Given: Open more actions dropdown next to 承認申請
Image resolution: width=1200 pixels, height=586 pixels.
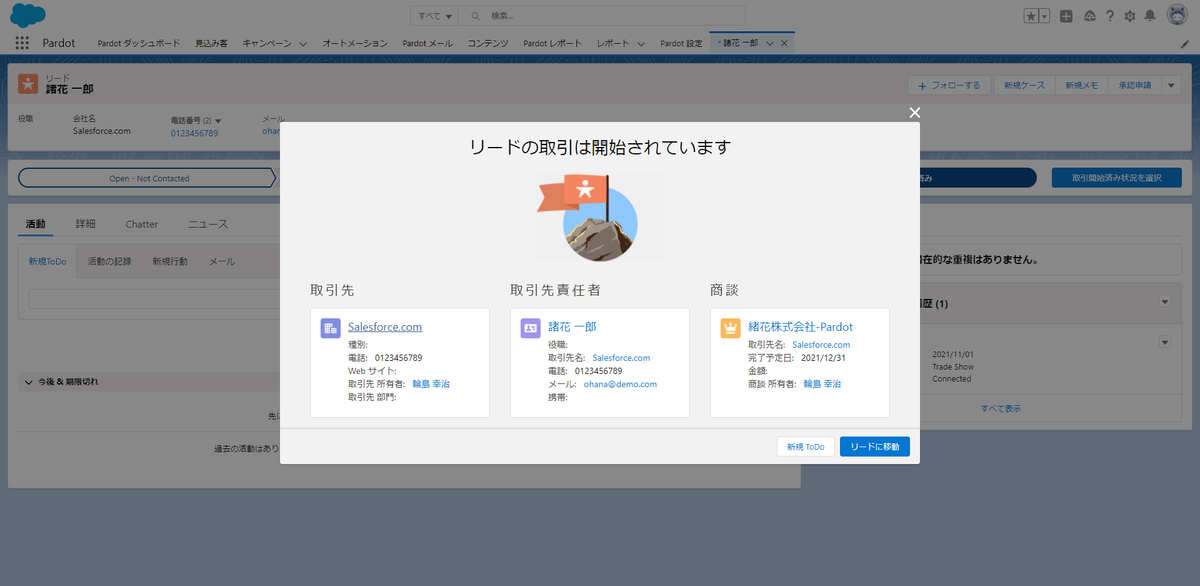Looking at the screenshot, I should pyautogui.click(x=1172, y=85).
